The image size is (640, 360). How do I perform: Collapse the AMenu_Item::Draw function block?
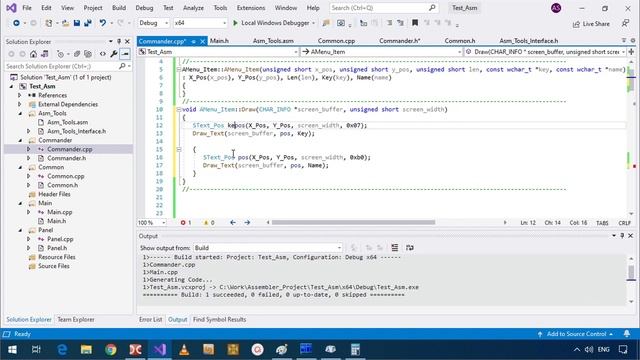[x=178, y=109]
